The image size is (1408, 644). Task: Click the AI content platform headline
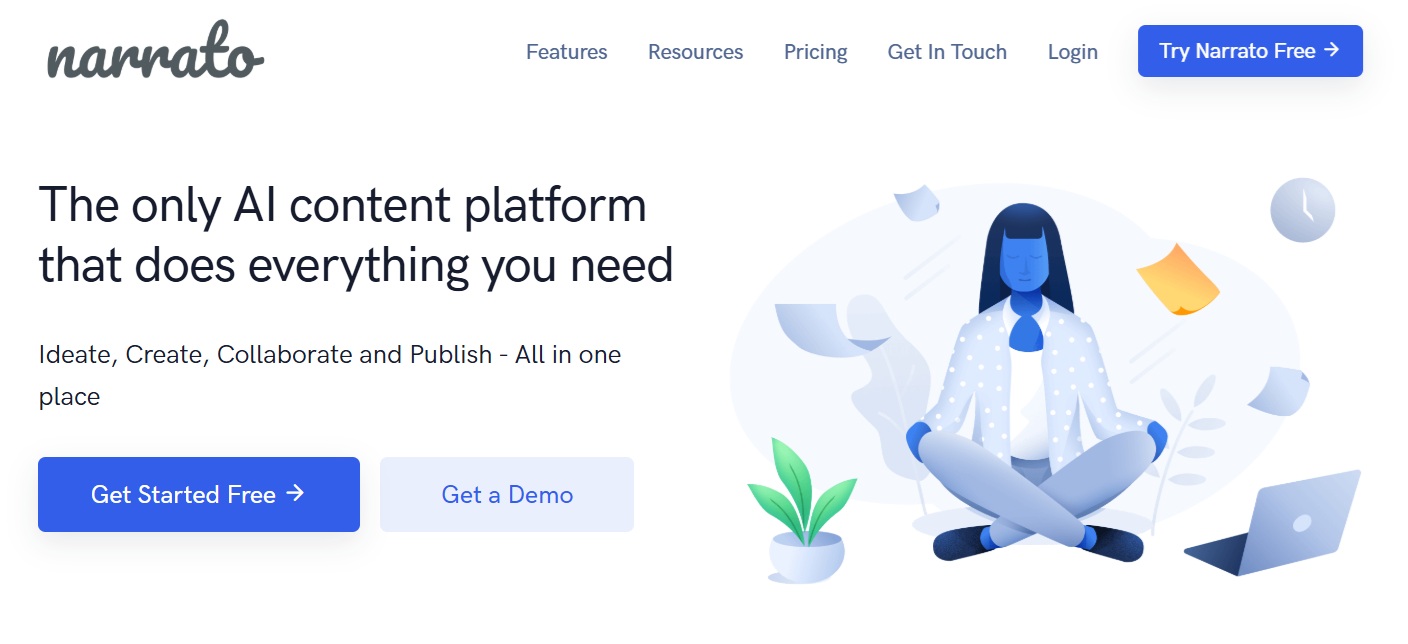click(x=356, y=235)
